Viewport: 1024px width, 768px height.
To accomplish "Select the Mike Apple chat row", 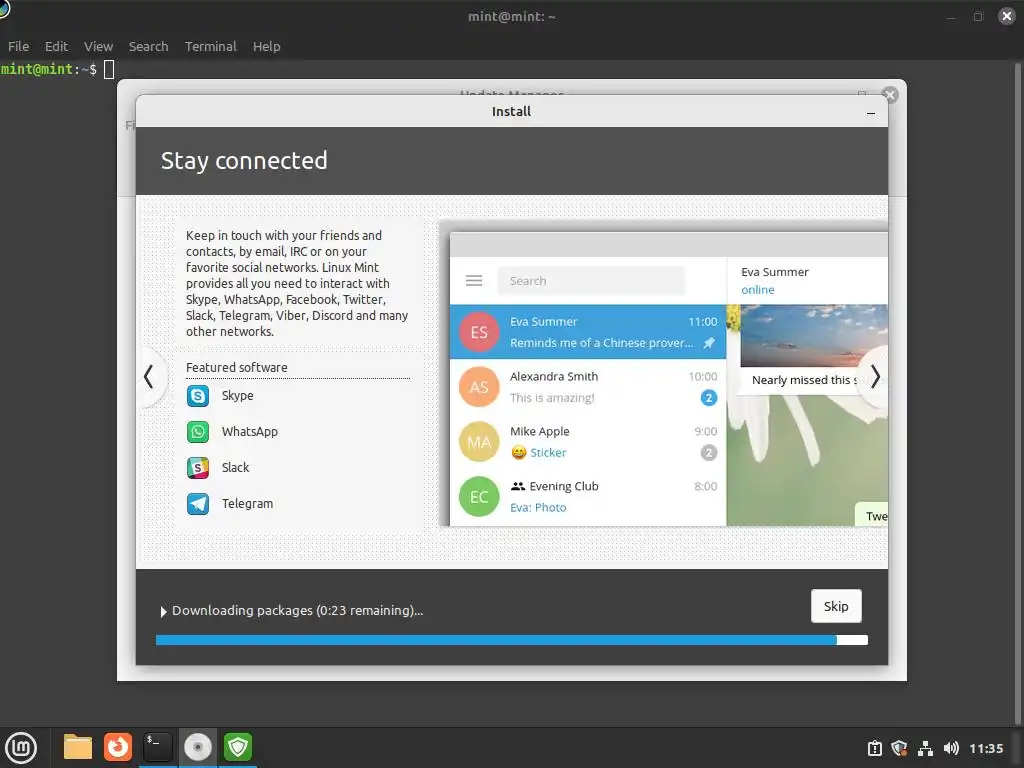I will pos(588,441).
